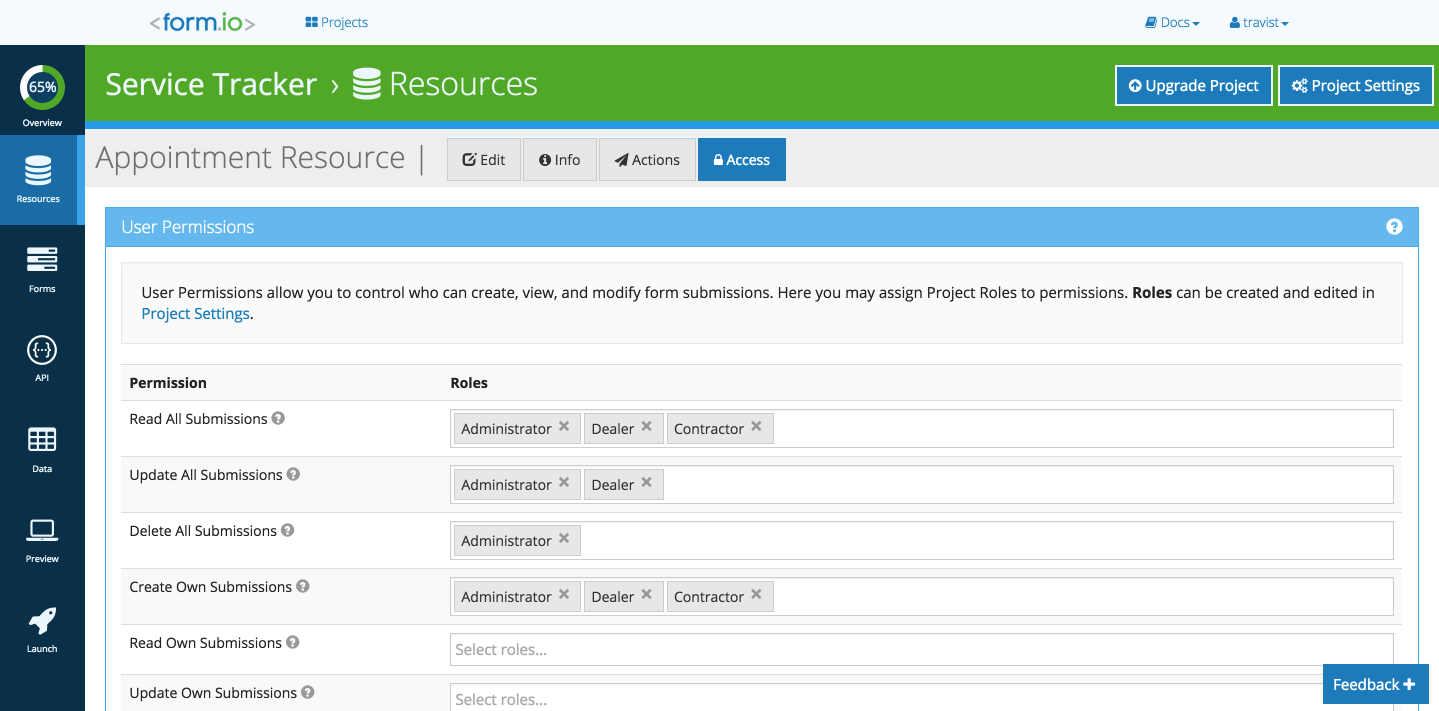This screenshot has width=1439, height=711.
Task: Open the Preview laptop icon
Action: (42, 531)
